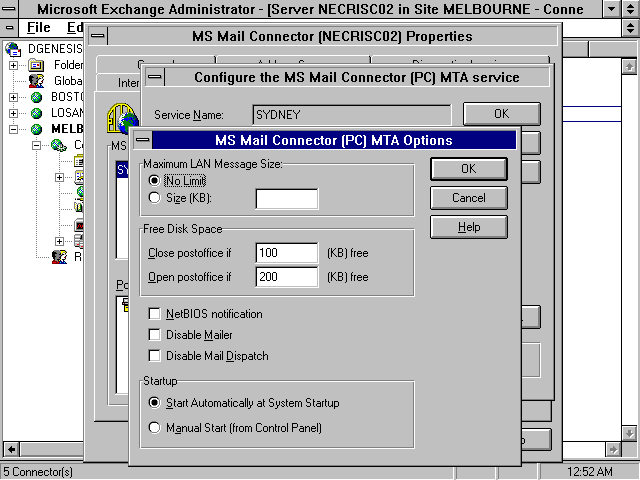Check the Disable Mail Dispatch checkbox
The width and height of the screenshot is (640, 480).
[154, 356]
